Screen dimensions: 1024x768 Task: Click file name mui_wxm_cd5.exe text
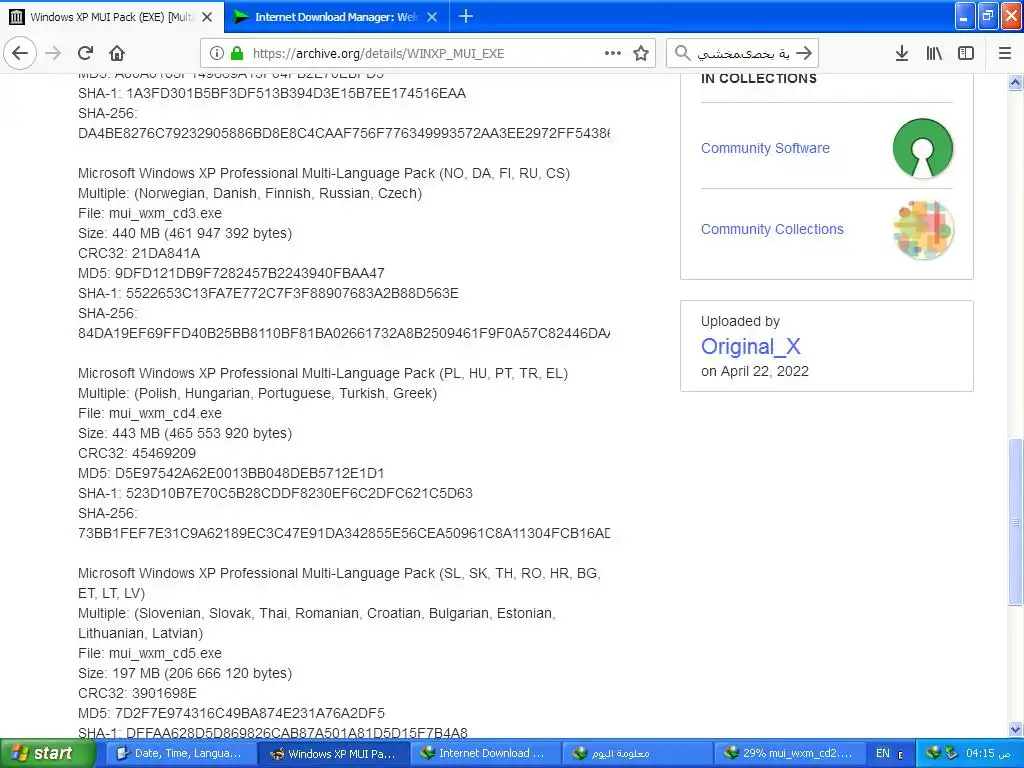click(x=165, y=653)
